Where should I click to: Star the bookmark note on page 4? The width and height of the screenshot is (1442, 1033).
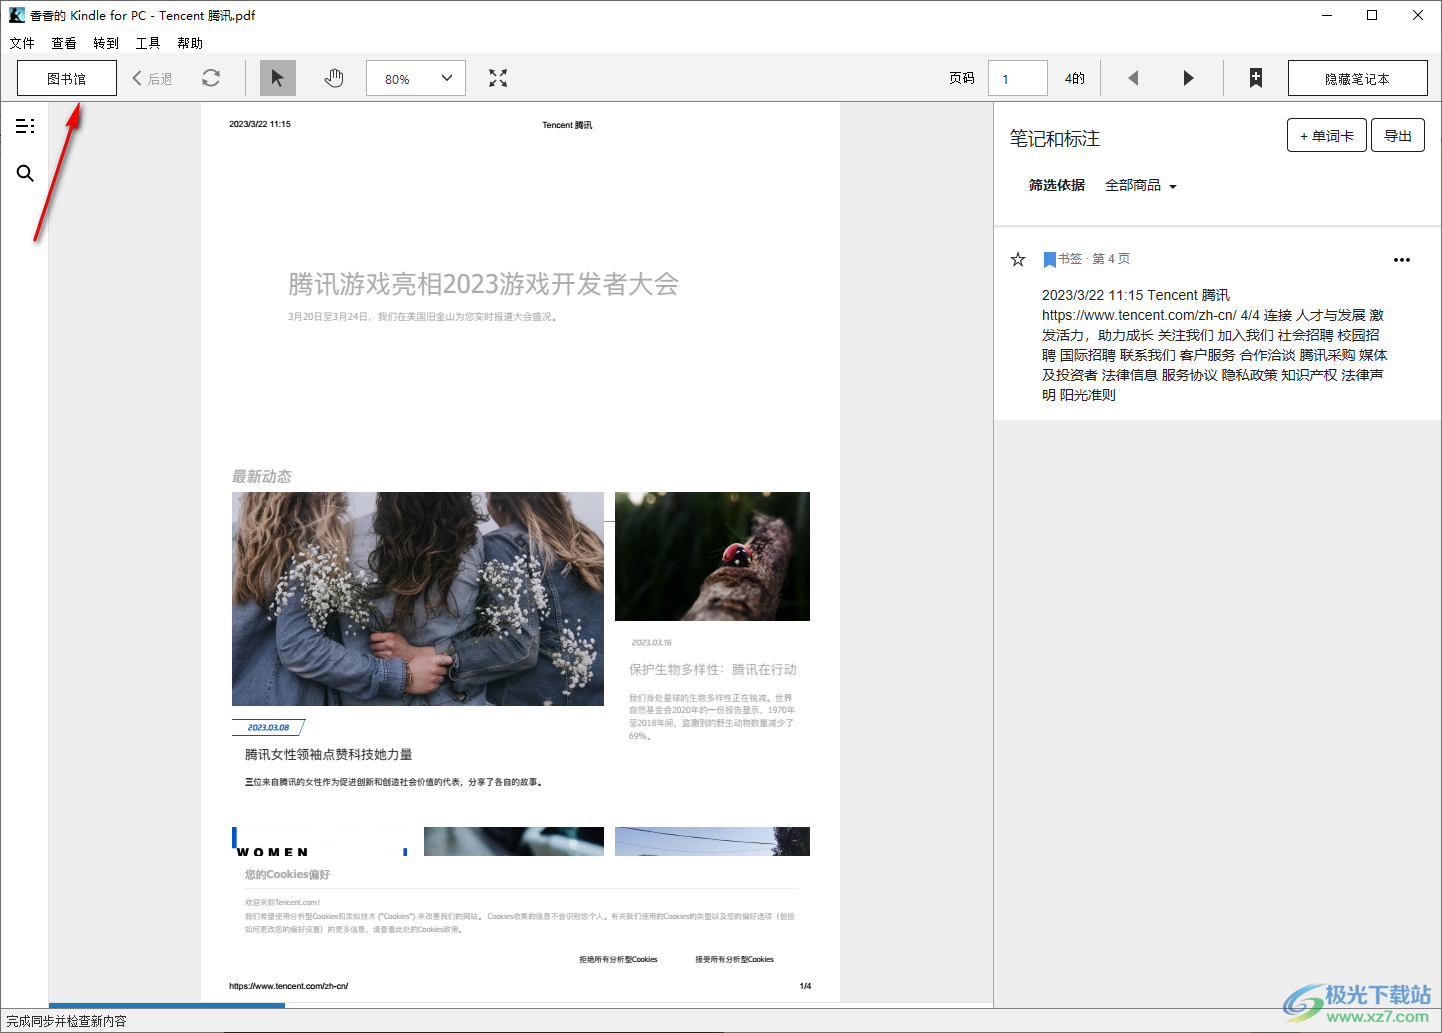click(1018, 259)
